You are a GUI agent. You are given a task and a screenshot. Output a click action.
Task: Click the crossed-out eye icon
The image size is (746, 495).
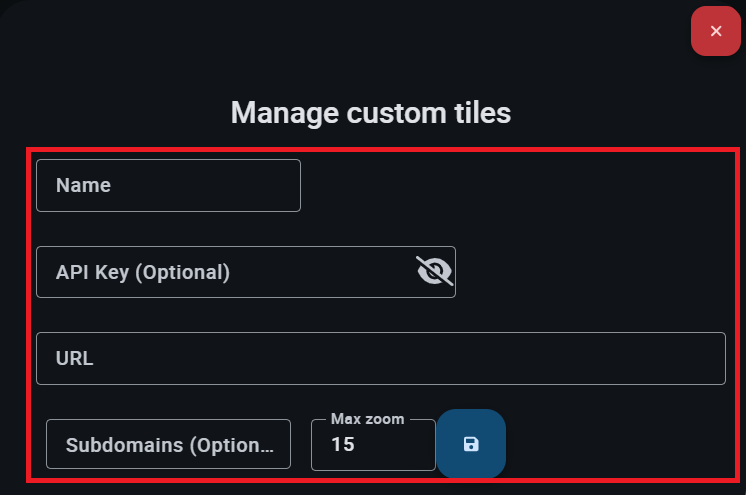(x=434, y=271)
